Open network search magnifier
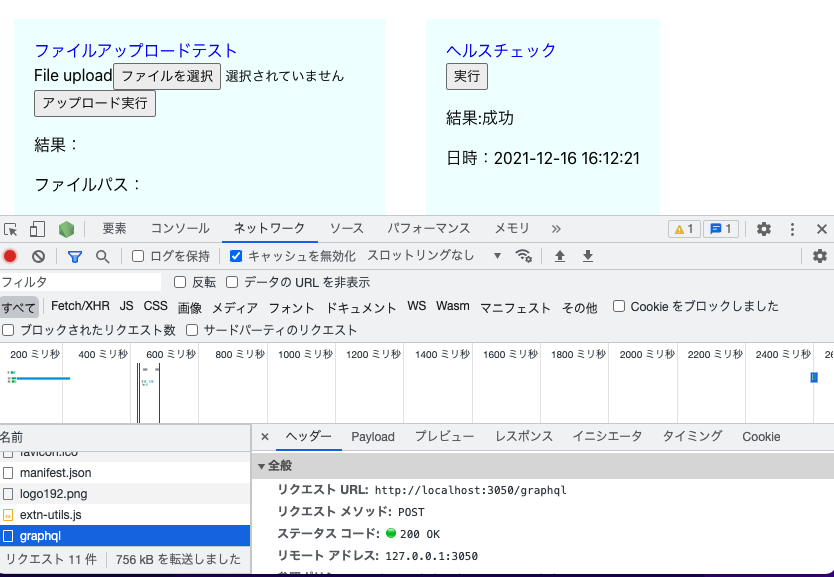 coord(103,257)
